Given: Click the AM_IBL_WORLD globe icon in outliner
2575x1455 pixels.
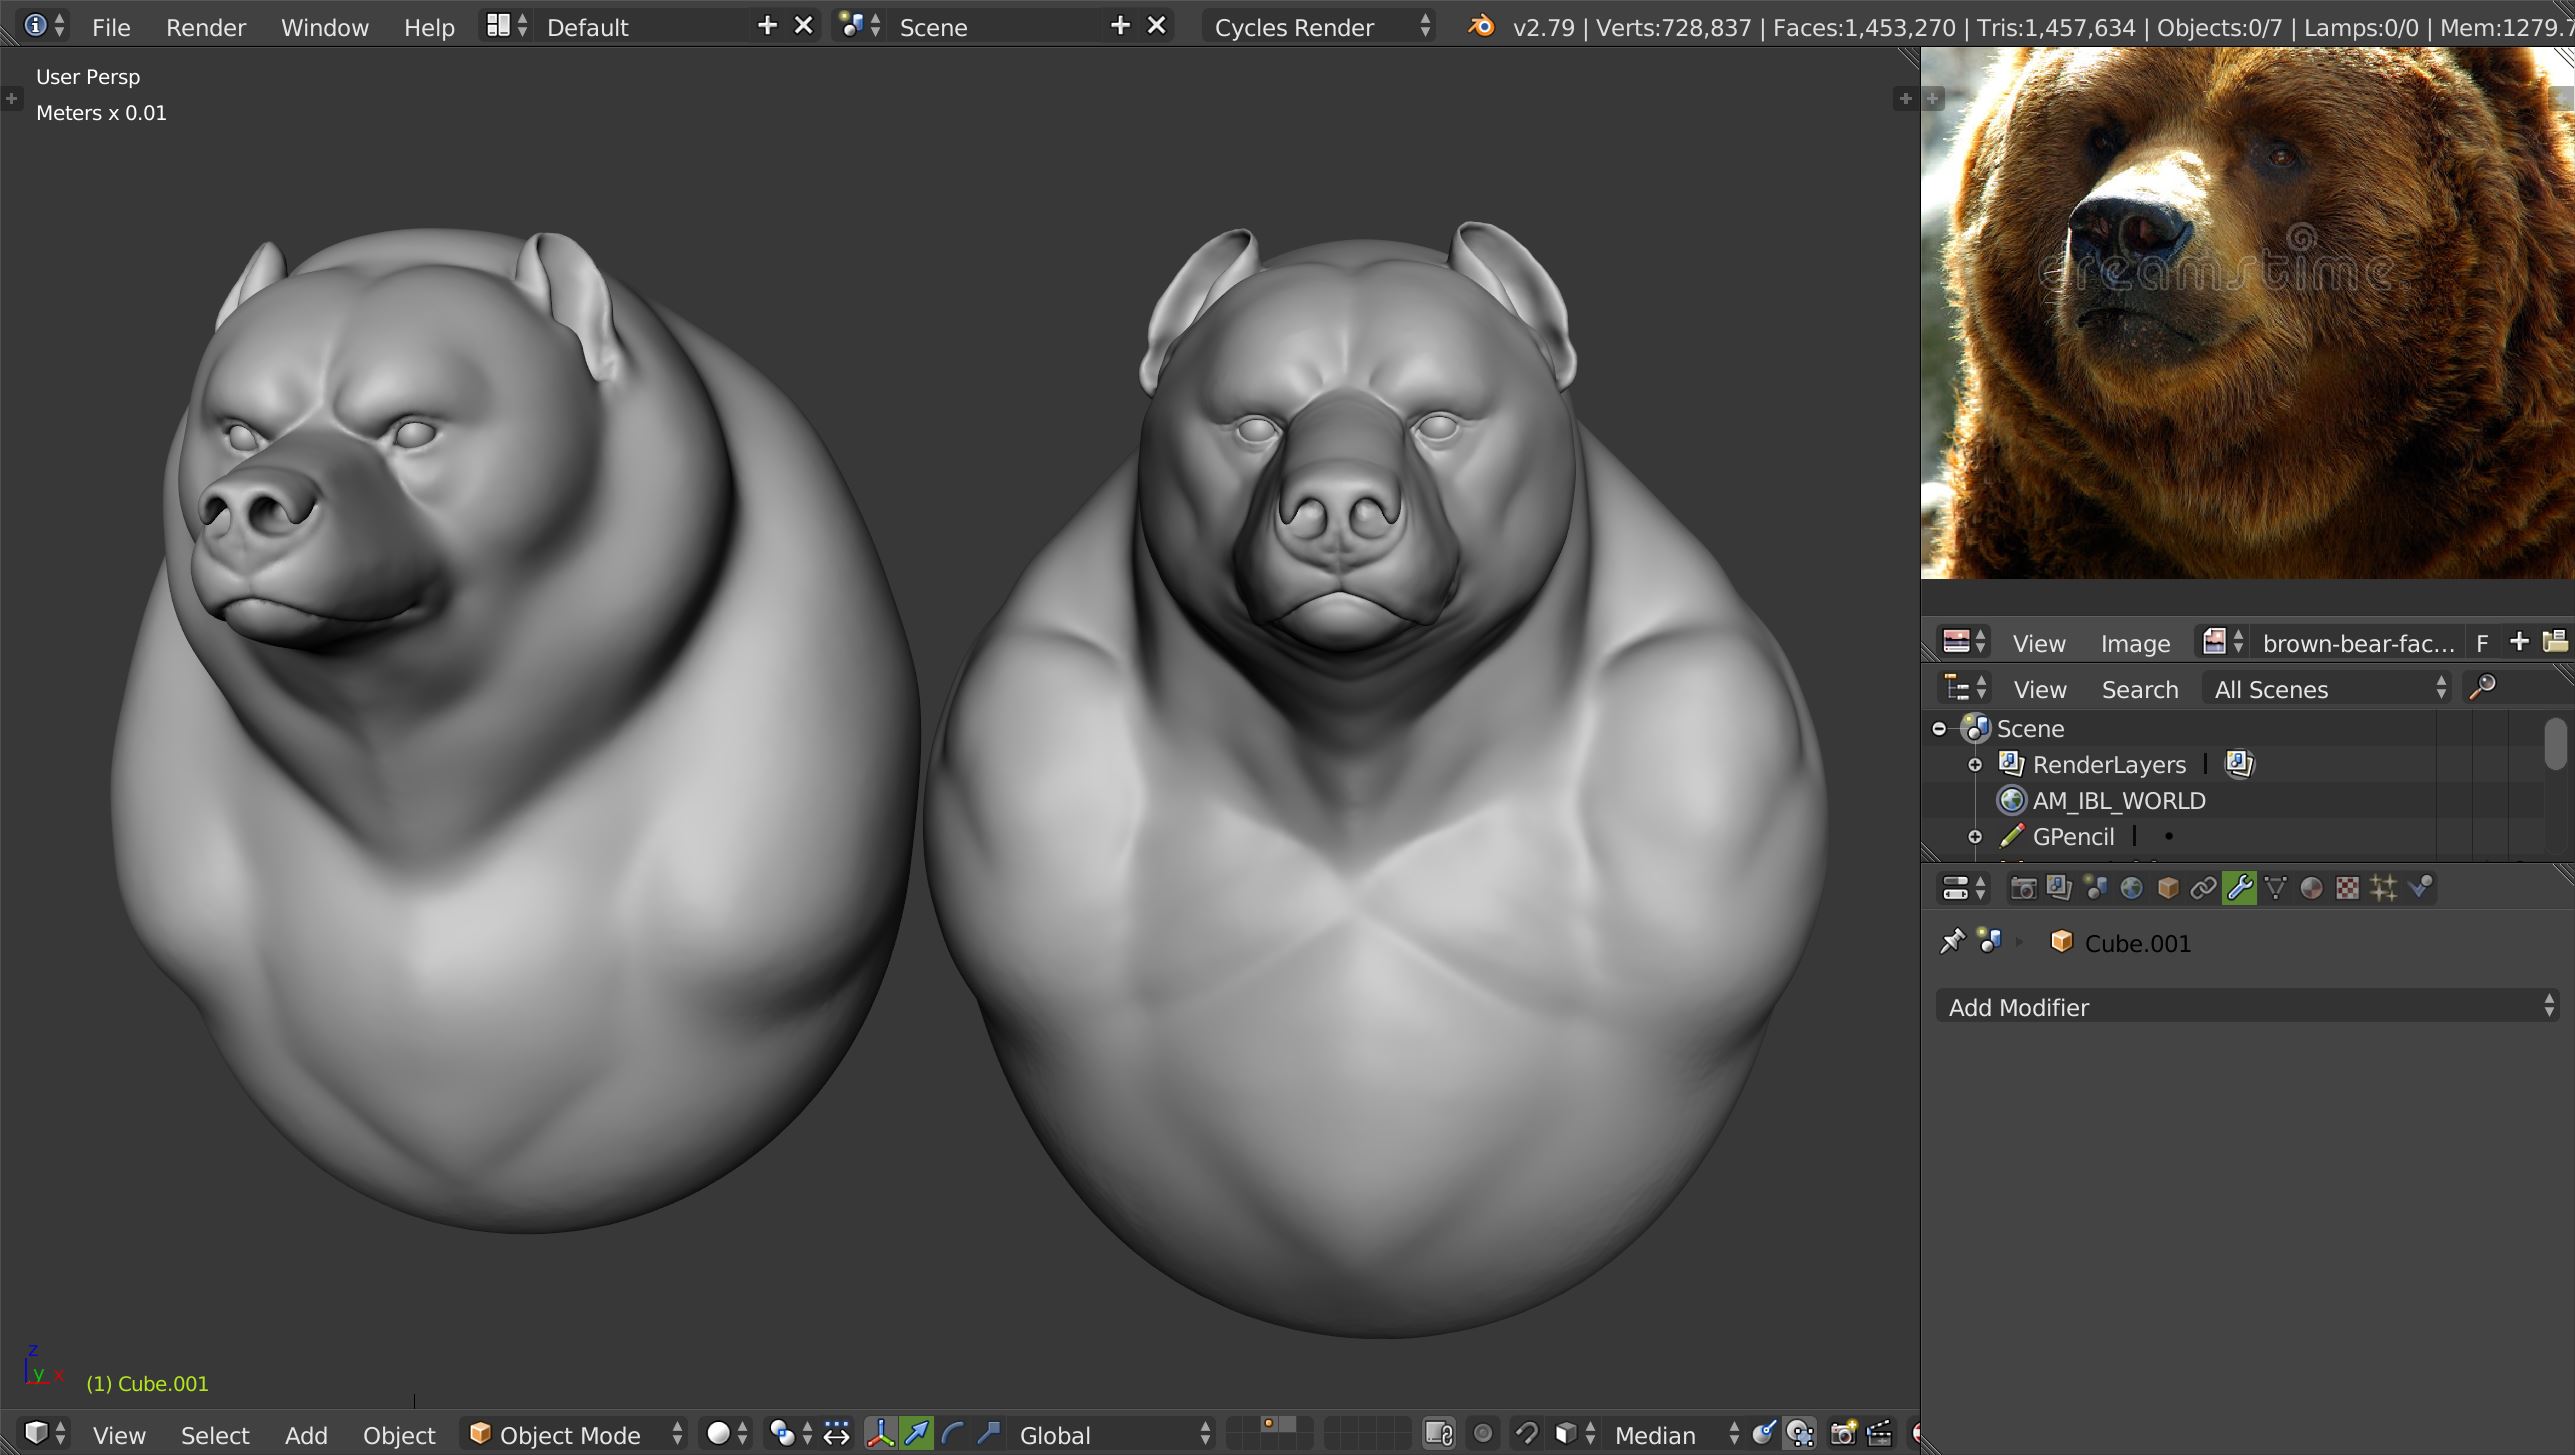Looking at the screenshot, I should (2011, 800).
